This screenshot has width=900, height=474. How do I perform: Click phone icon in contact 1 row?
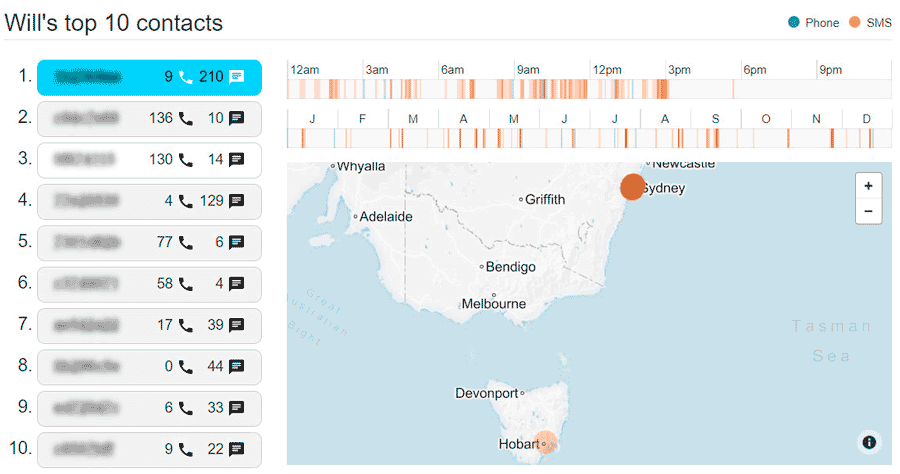pos(185,77)
